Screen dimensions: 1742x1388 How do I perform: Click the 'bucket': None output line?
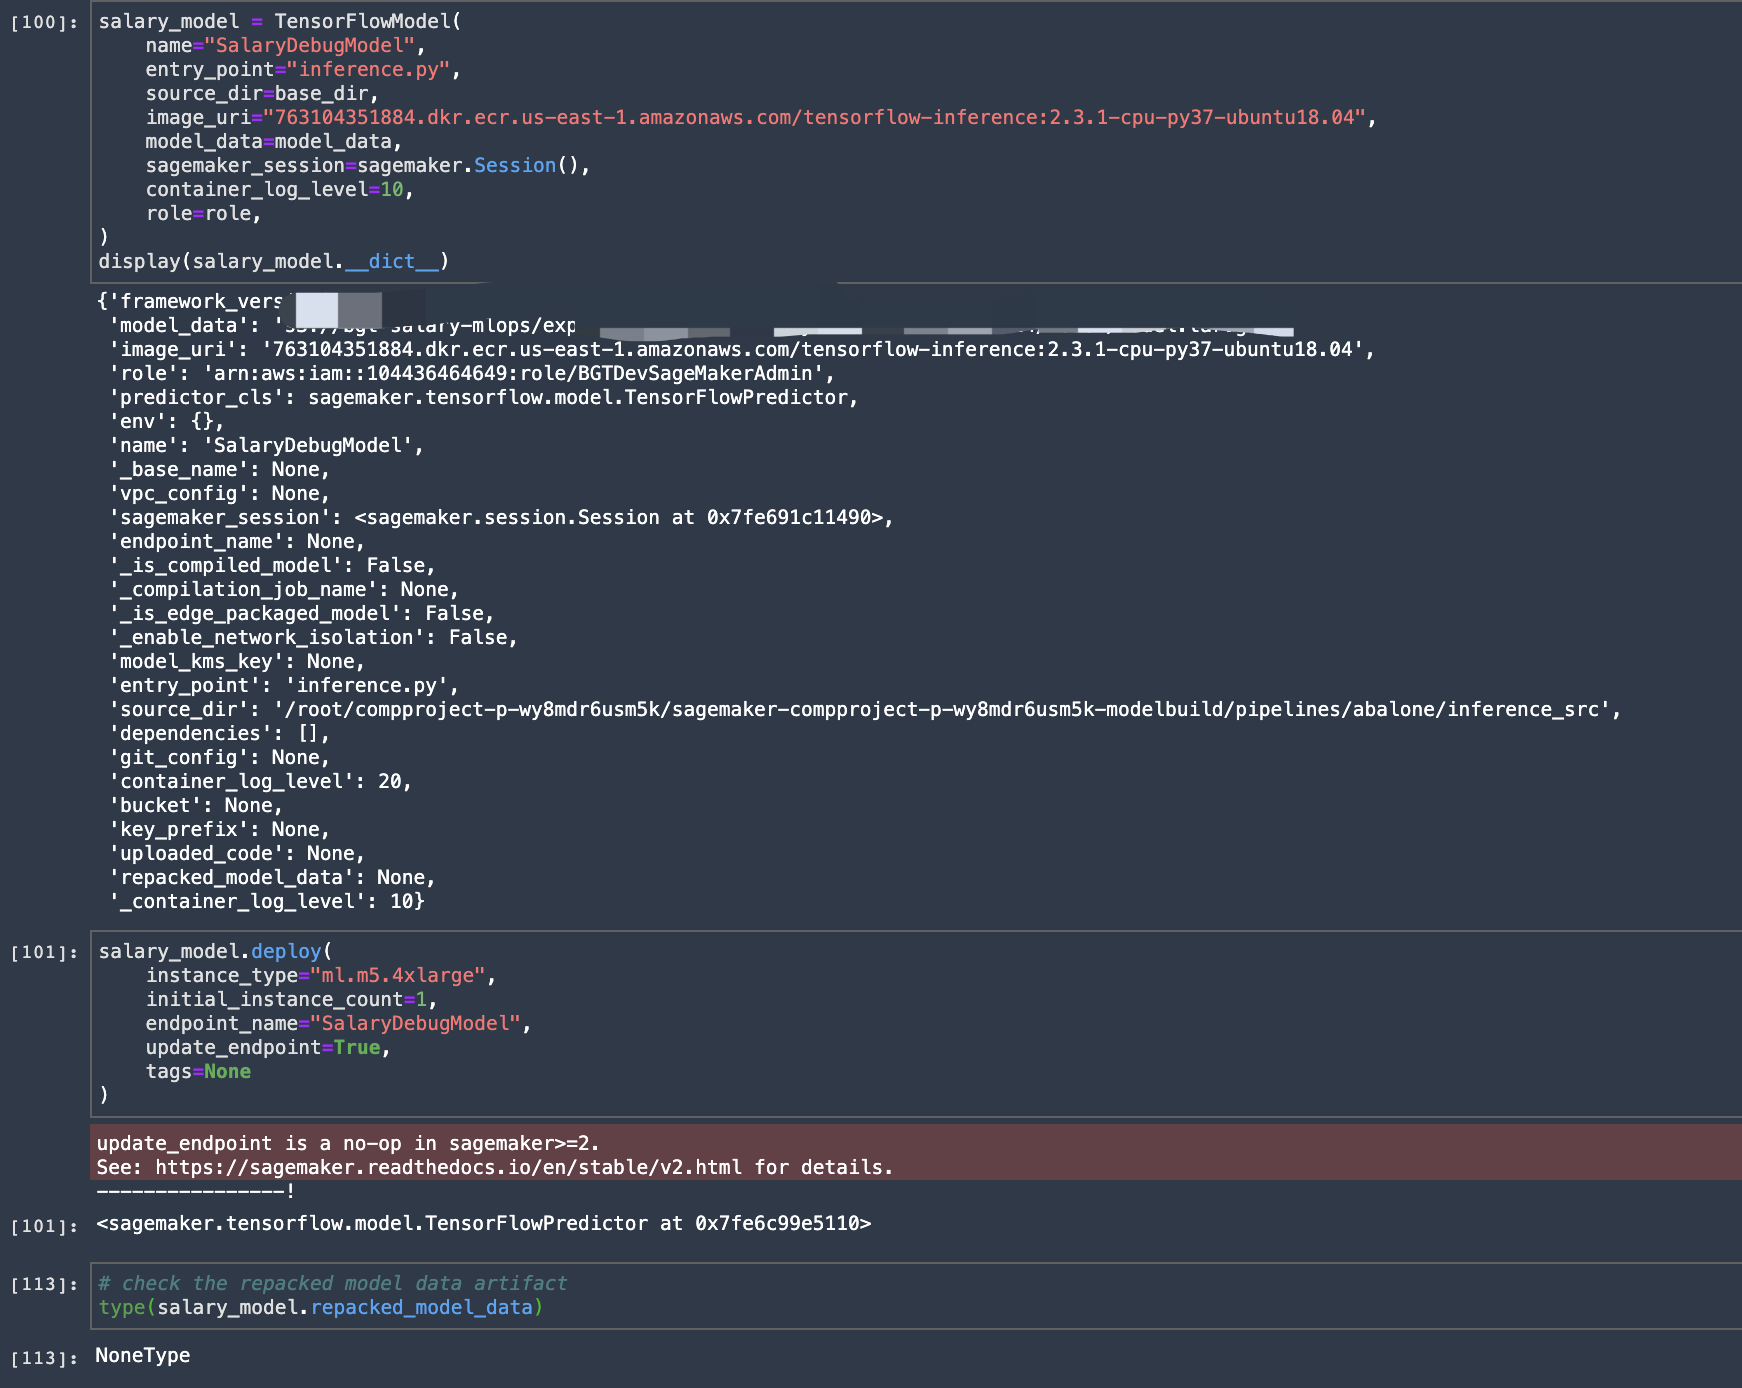196,805
